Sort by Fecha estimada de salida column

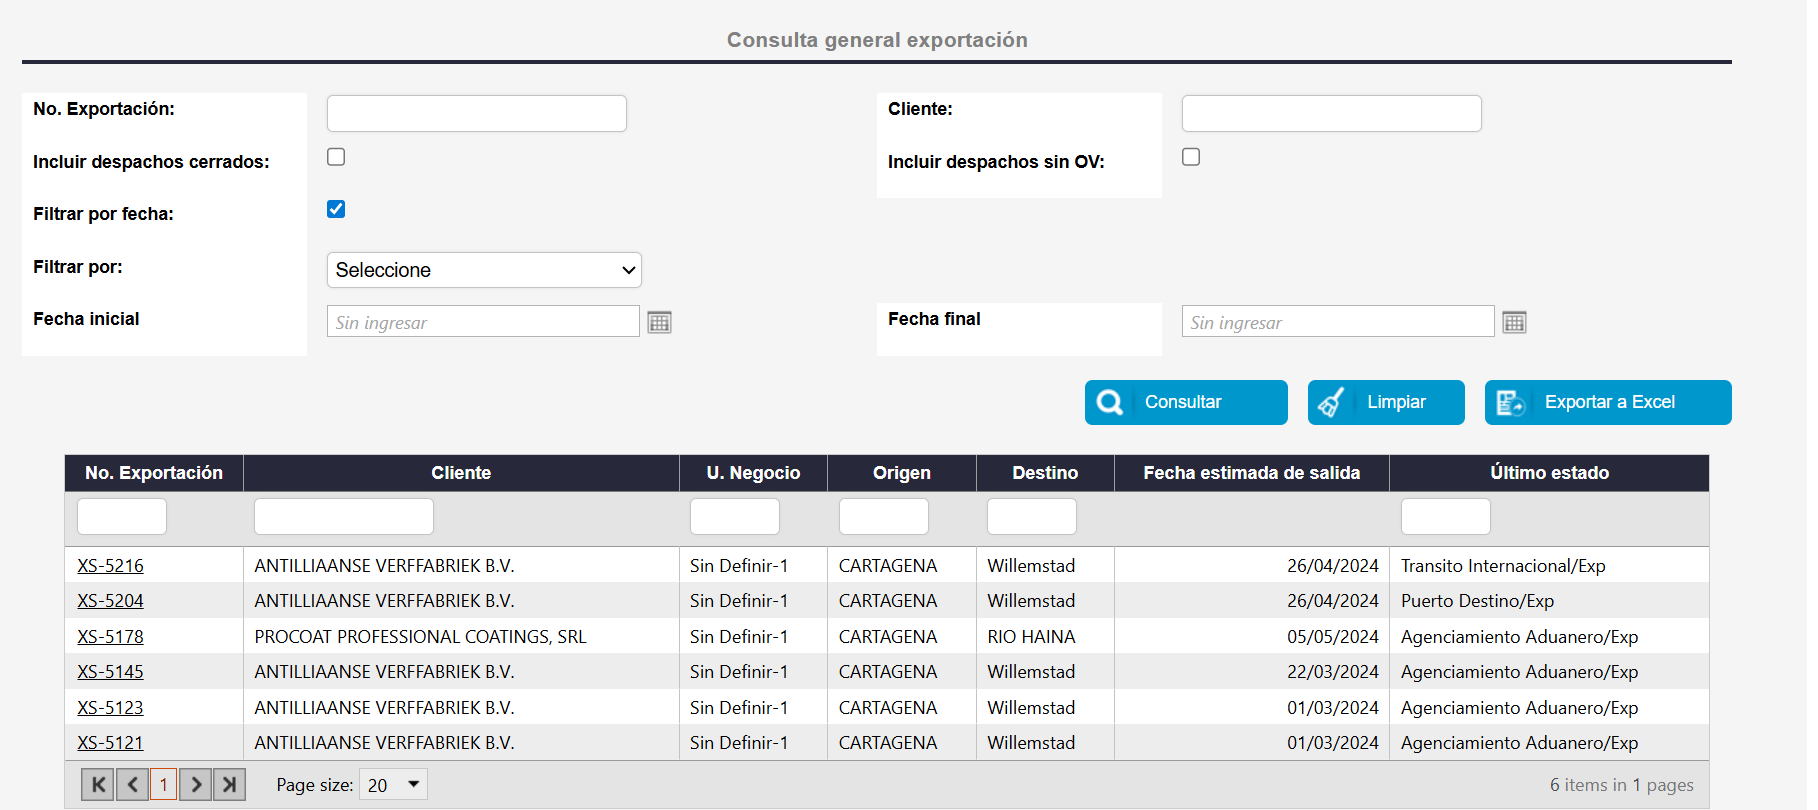click(1251, 473)
